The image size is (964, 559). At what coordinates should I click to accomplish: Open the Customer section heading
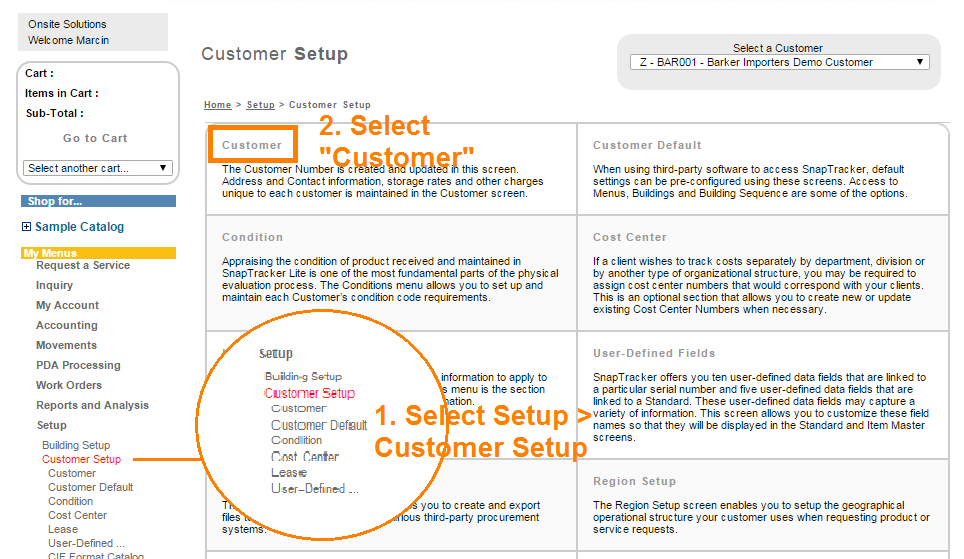[x=252, y=145]
